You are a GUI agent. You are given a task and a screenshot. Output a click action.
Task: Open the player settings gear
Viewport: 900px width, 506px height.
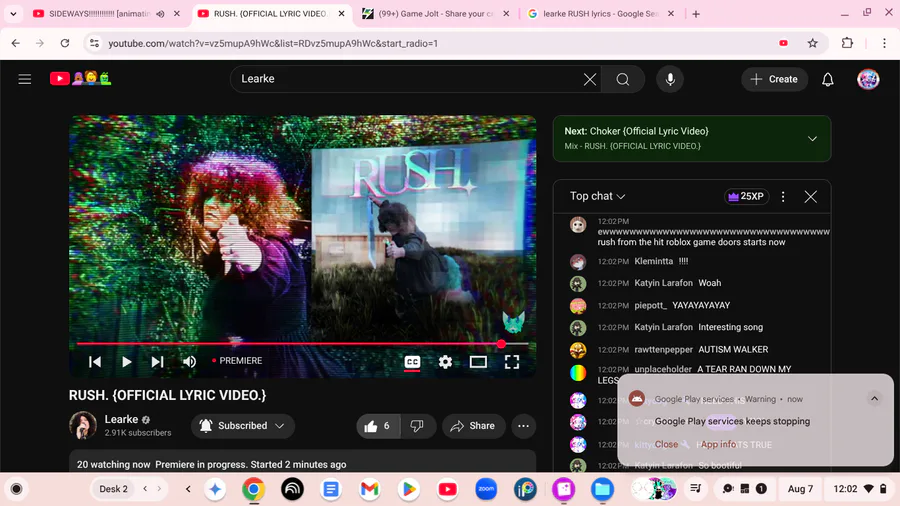coord(445,361)
